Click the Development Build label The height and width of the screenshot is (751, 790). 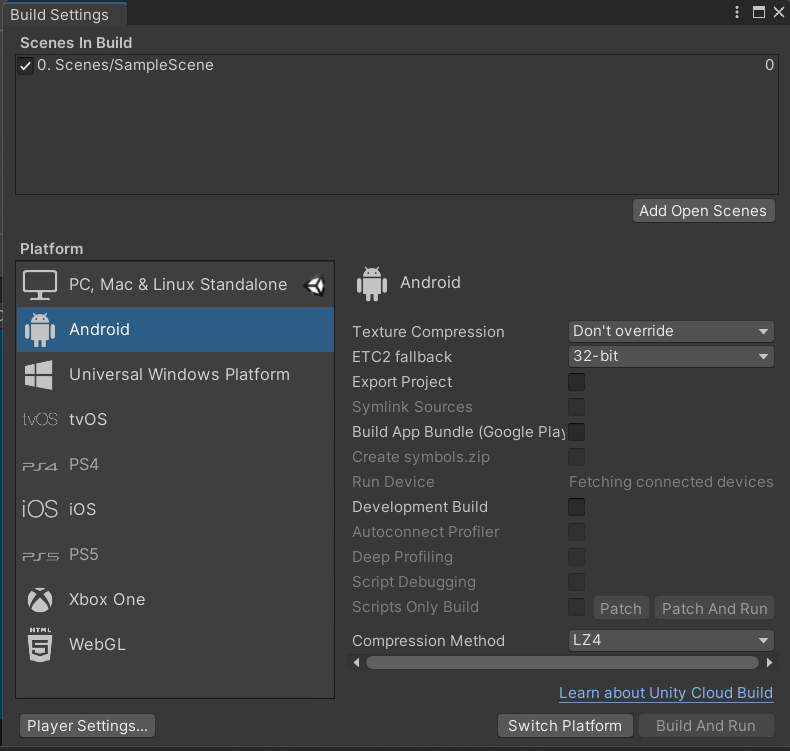420,507
